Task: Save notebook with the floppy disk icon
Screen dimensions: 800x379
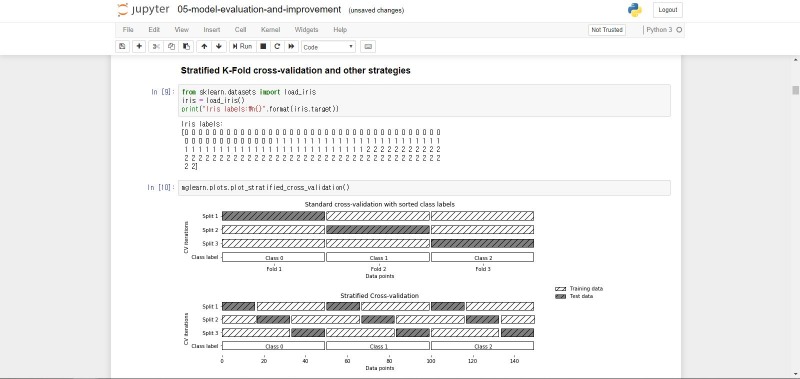Action: pyautogui.click(x=122, y=46)
